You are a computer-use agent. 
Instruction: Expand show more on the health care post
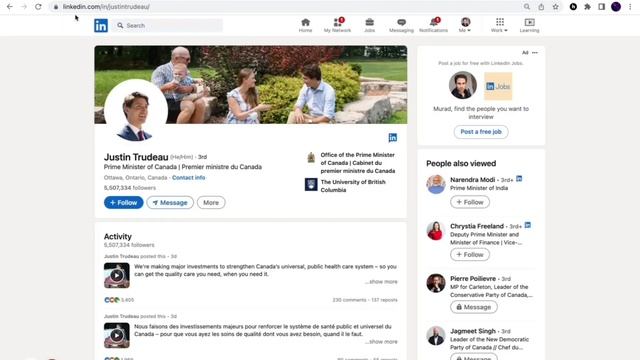(x=381, y=282)
